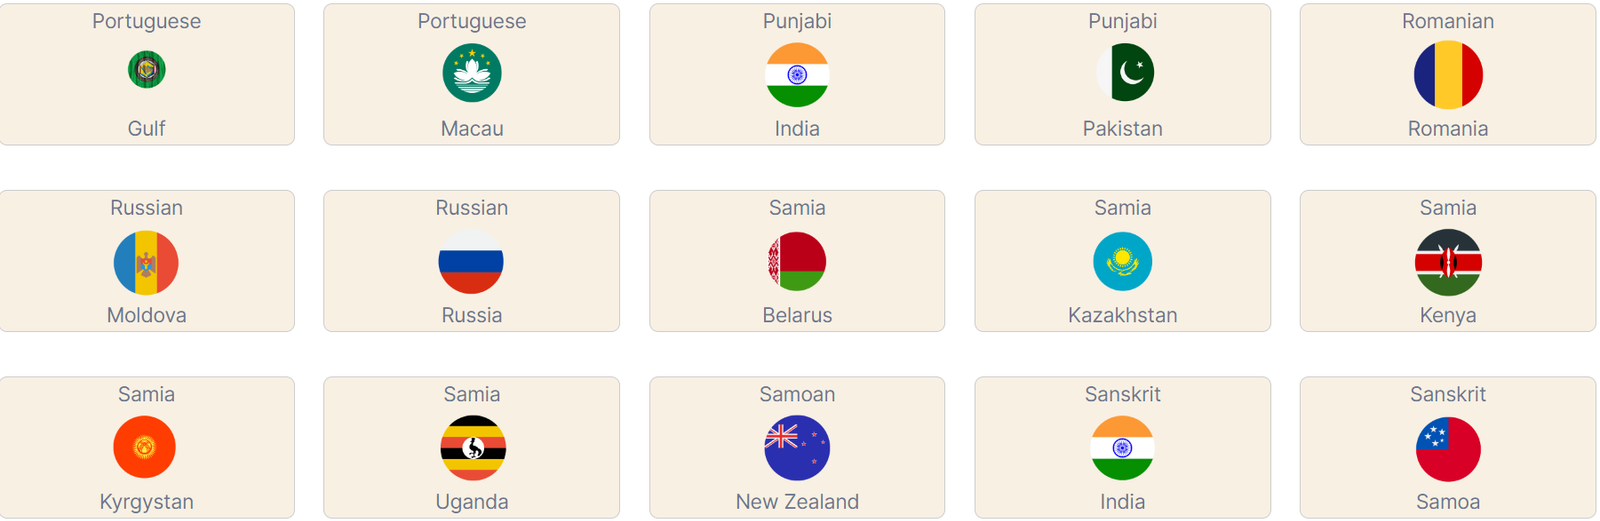The width and height of the screenshot is (1600, 521).
Task: Pick the Kenya flag icon
Action: pos(1448,262)
